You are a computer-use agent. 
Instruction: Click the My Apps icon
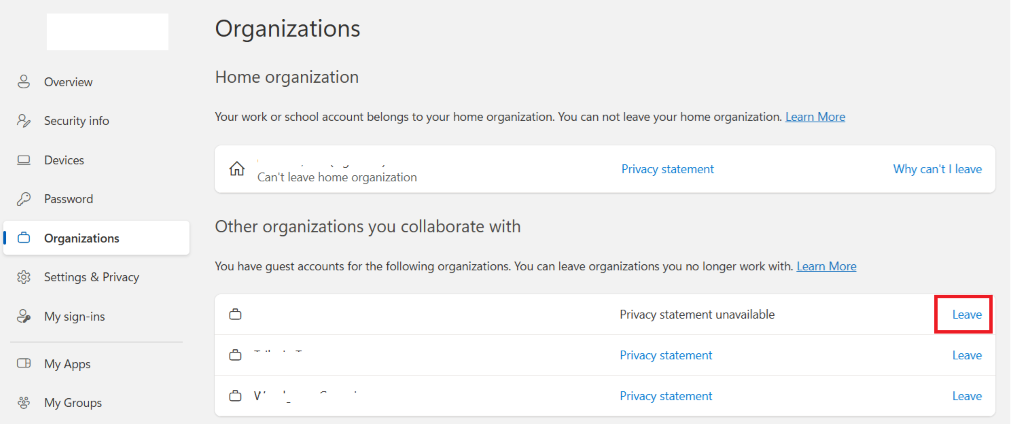[x=24, y=364]
